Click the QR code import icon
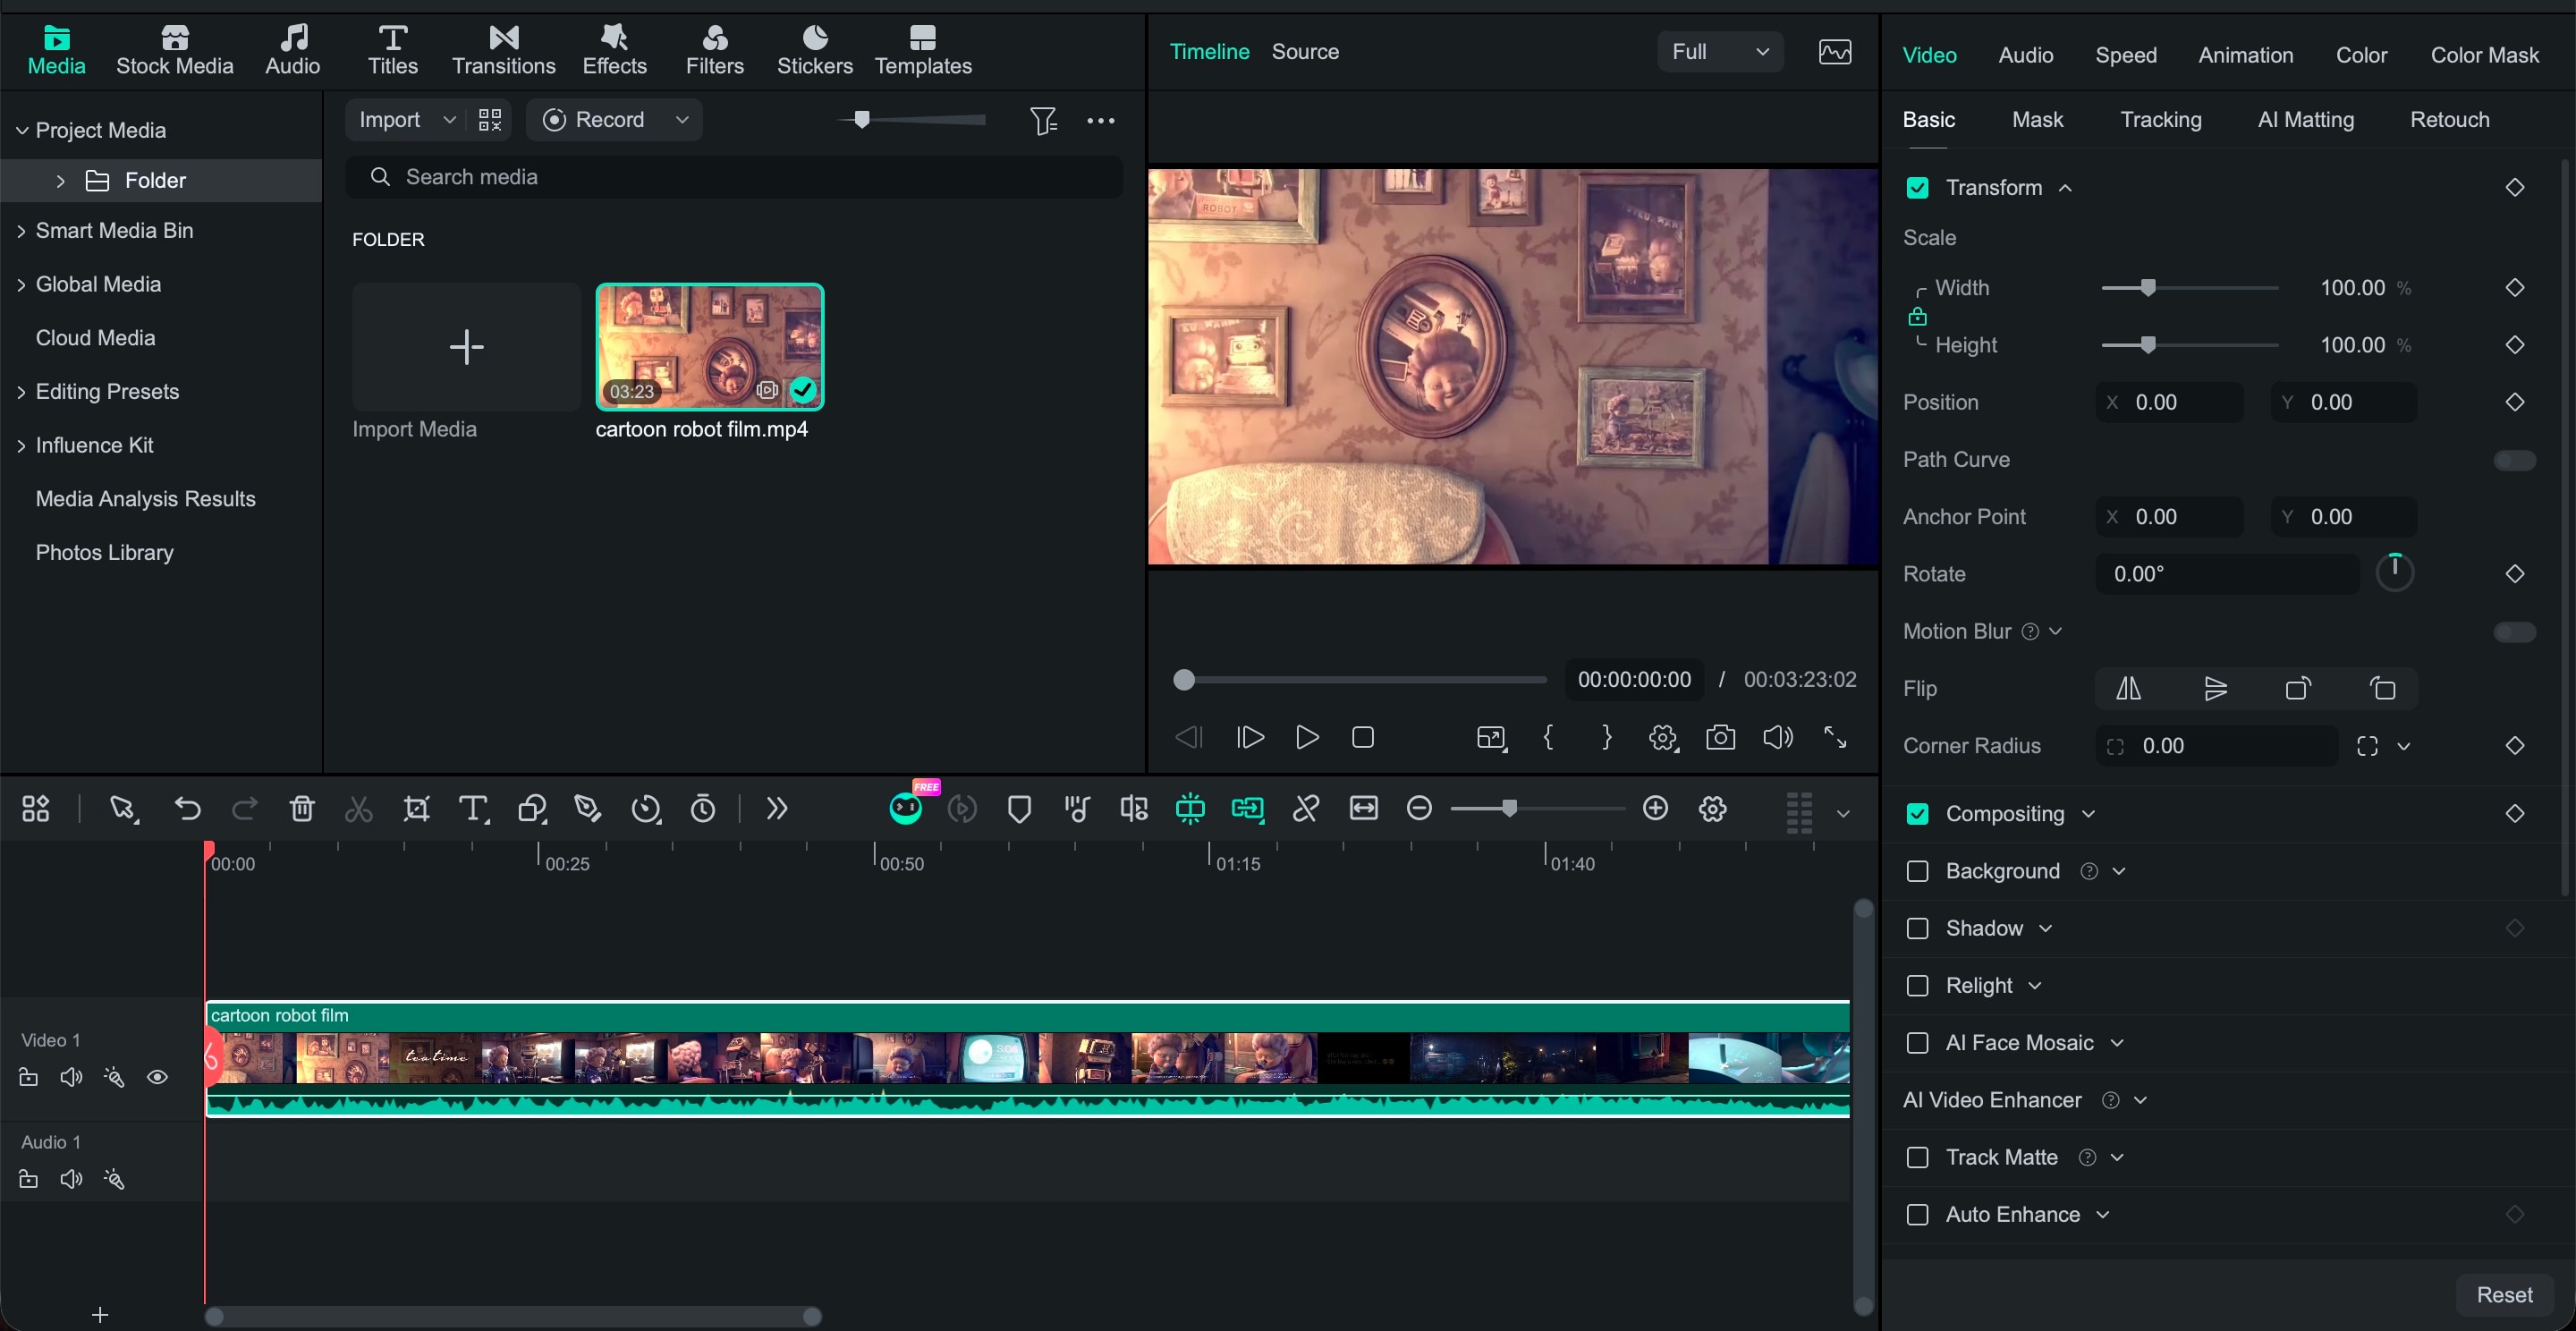This screenshot has width=2576, height=1331. click(490, 120)
